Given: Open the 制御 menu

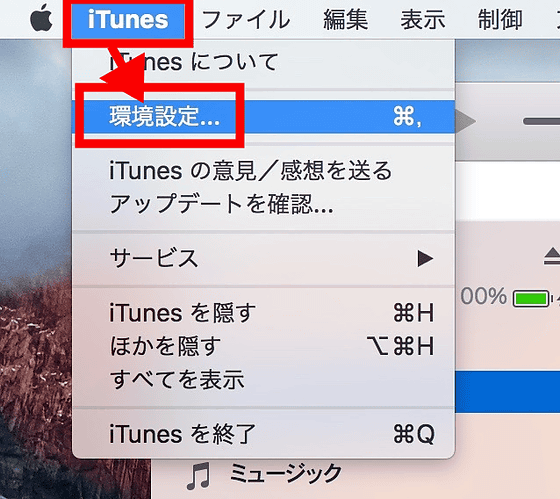Looking at the screenshot, I should tap(500, 20).
